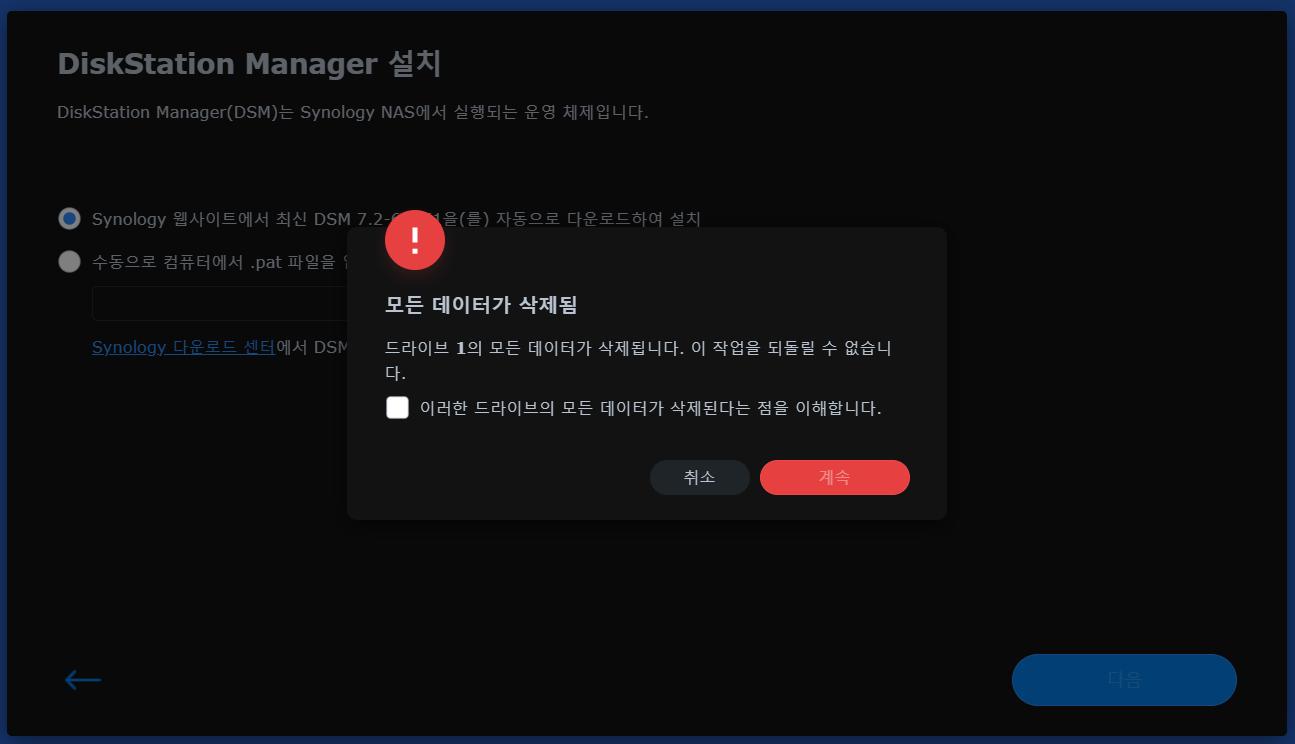The height and width of the screenshot is (744, 1295).
Task: Click the 수동으로 컴퓨터에서 .pat option label
Action: (219, 262)
